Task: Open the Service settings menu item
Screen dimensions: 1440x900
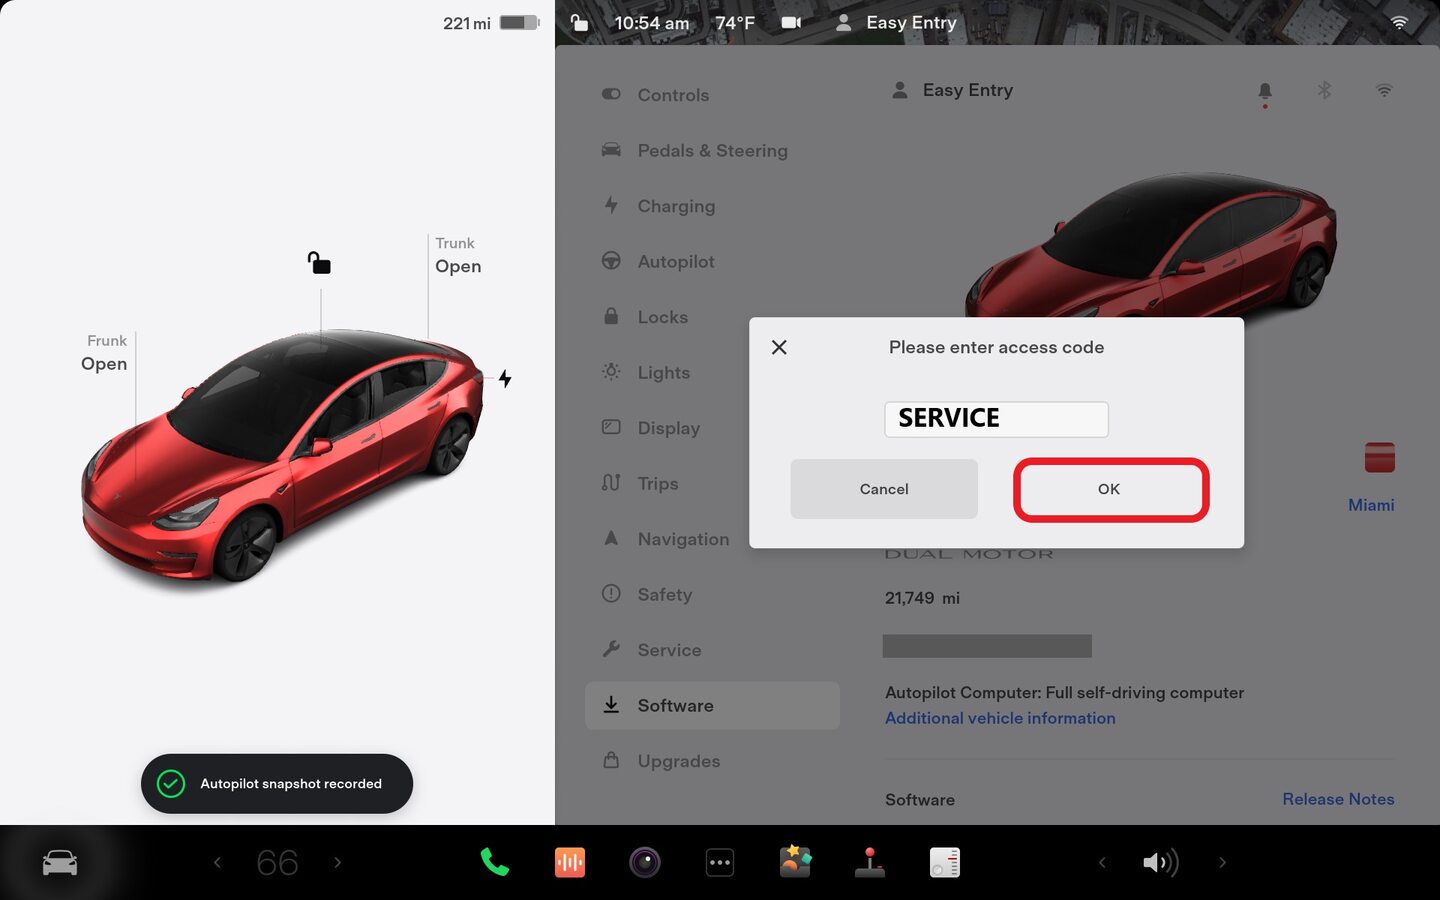Action: click(x=669, y=650)
